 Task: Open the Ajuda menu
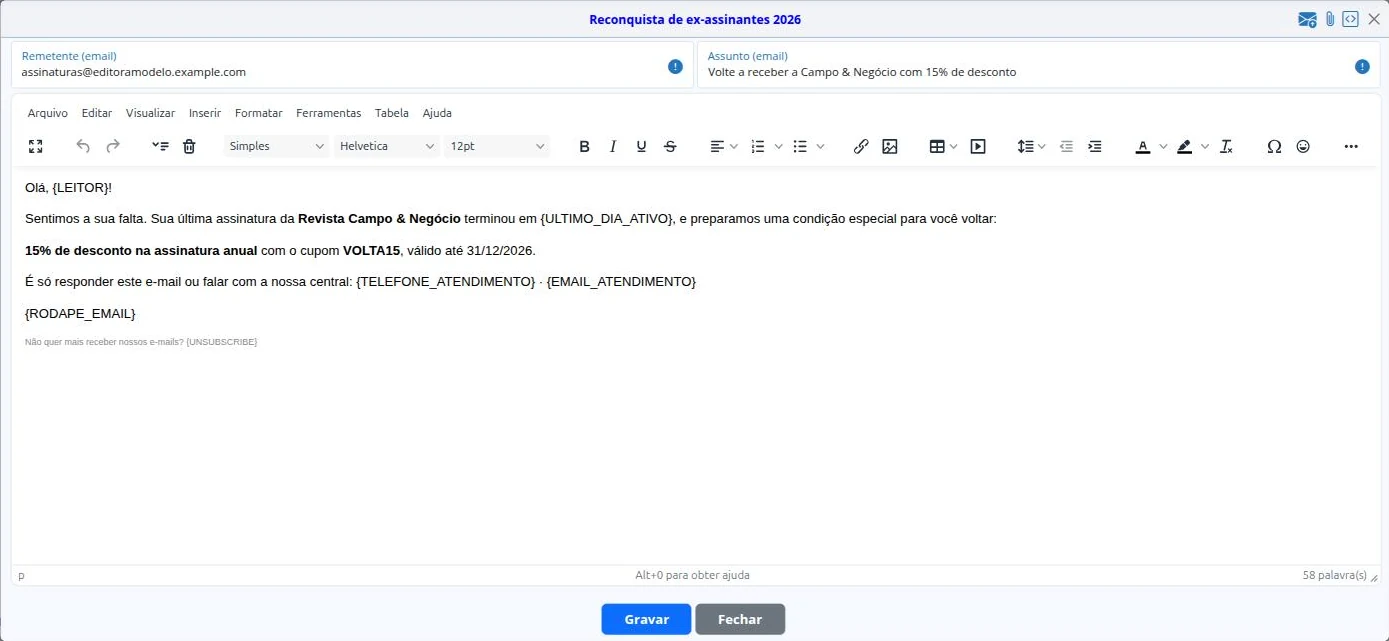pyautogui.click(x=437, y=113)
